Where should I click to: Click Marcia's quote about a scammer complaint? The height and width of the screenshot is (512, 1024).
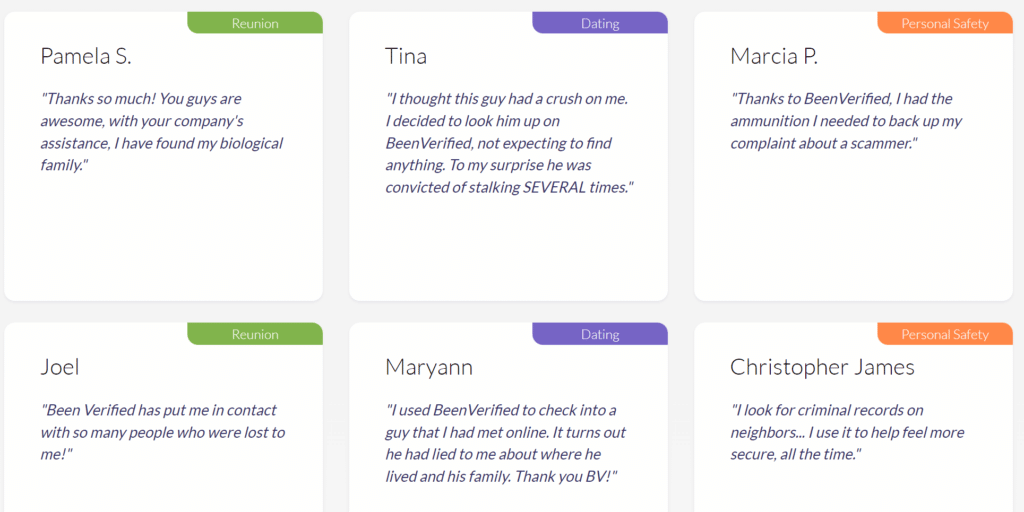[846, 121]
